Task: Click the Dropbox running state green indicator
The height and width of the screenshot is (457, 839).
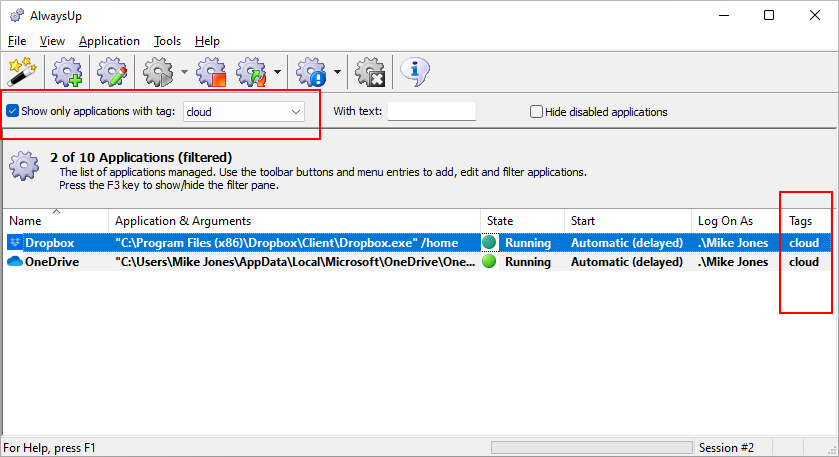Action: pyautogui.click(x=489, y=242)
